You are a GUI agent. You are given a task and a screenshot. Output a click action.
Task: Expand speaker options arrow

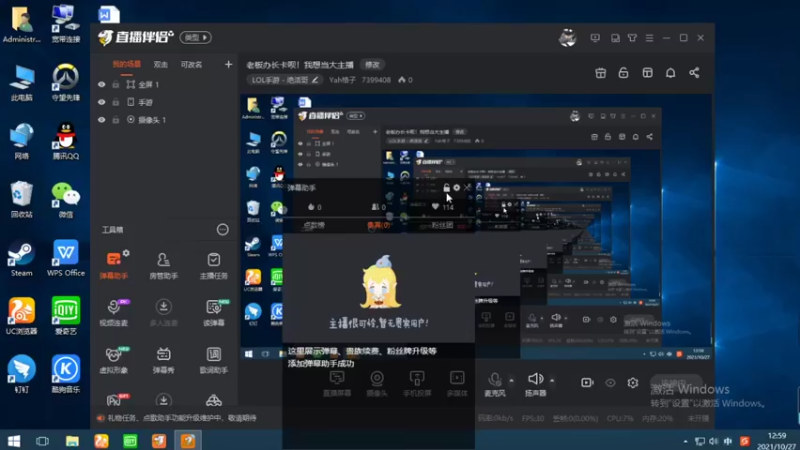pyautogui.click(x=552, y=380)
